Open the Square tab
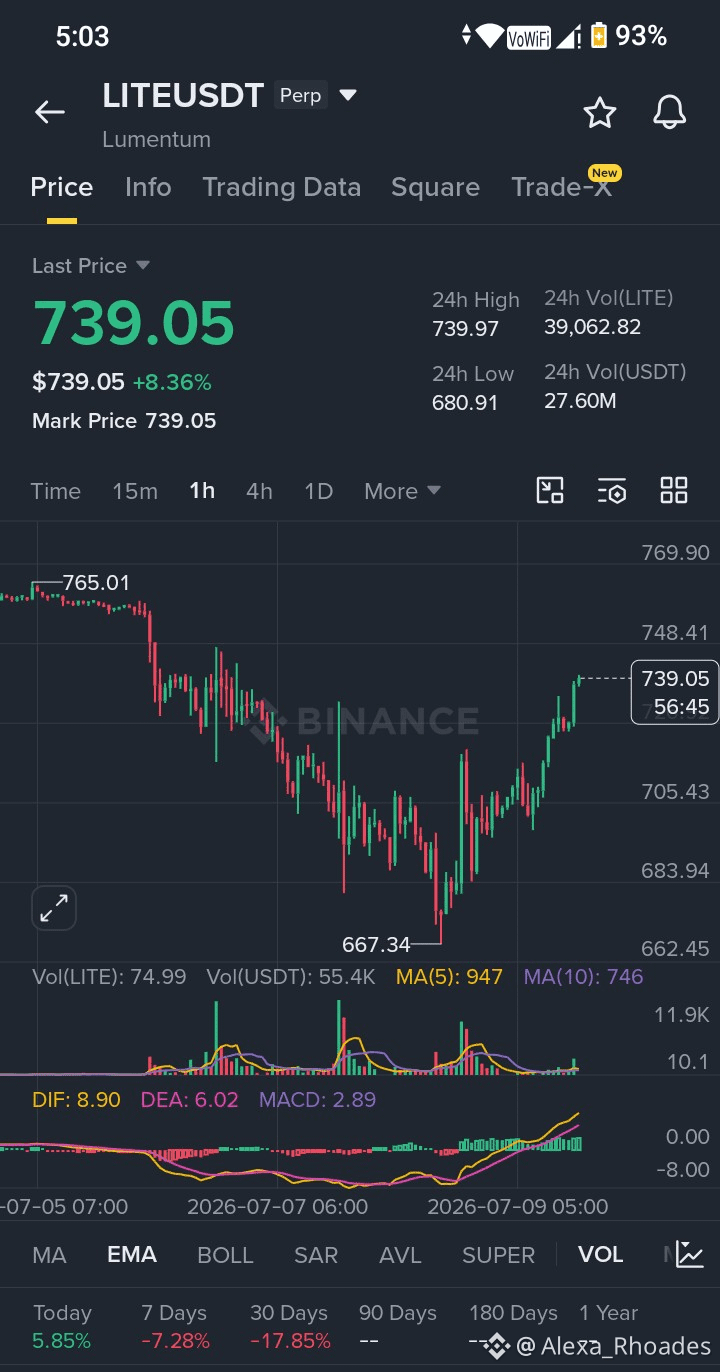 click(435, 187)
